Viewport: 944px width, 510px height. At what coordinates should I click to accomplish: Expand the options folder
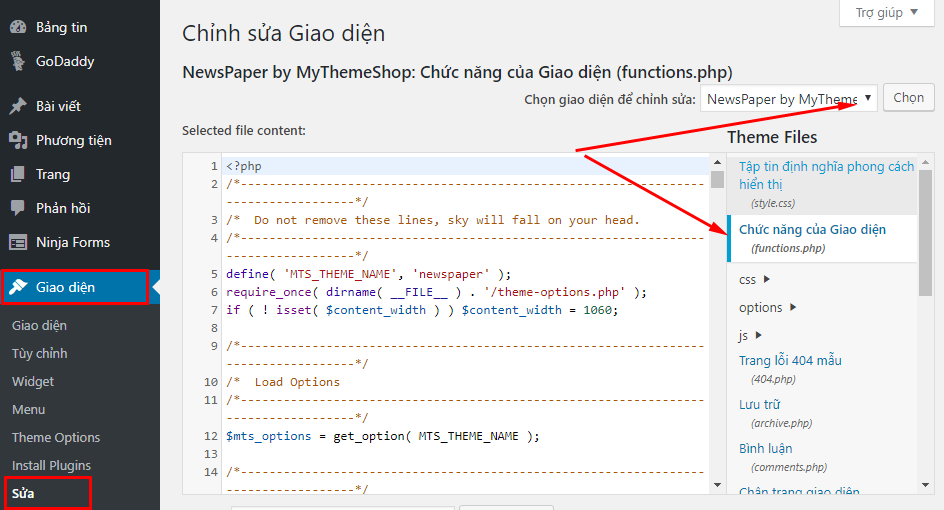pyautogui.click(x=768, y=307)
